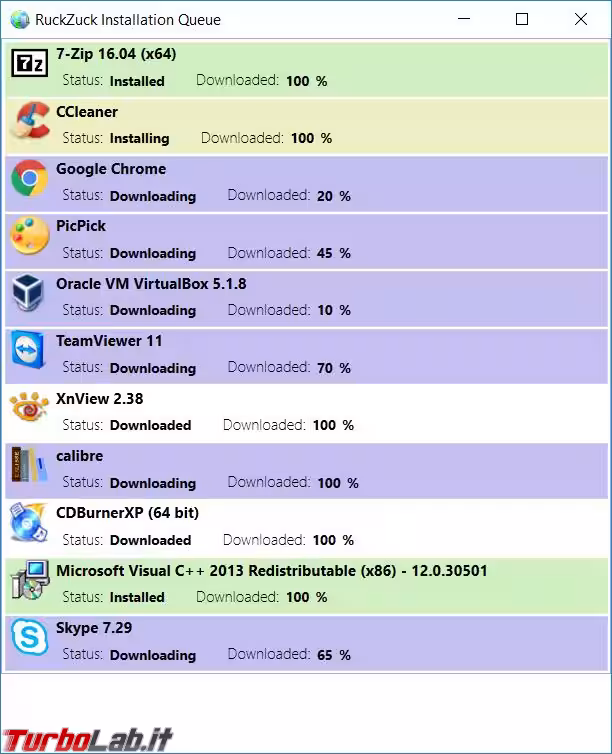Screen dimensions: 612x754
Task: Click 'Installed' status of Visual C++ Redistributable
Action: click(x=137, y=597)
